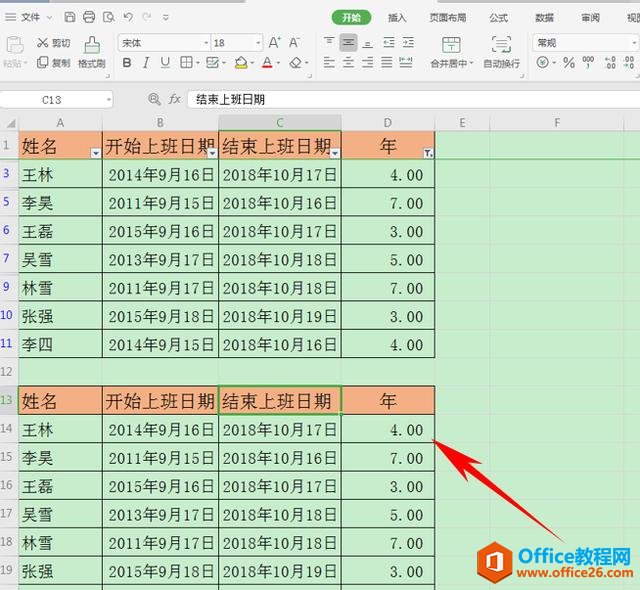Screen dimensions: 640x590
Task: Toggle Bold formatting
Action: (x=127, y=63)
